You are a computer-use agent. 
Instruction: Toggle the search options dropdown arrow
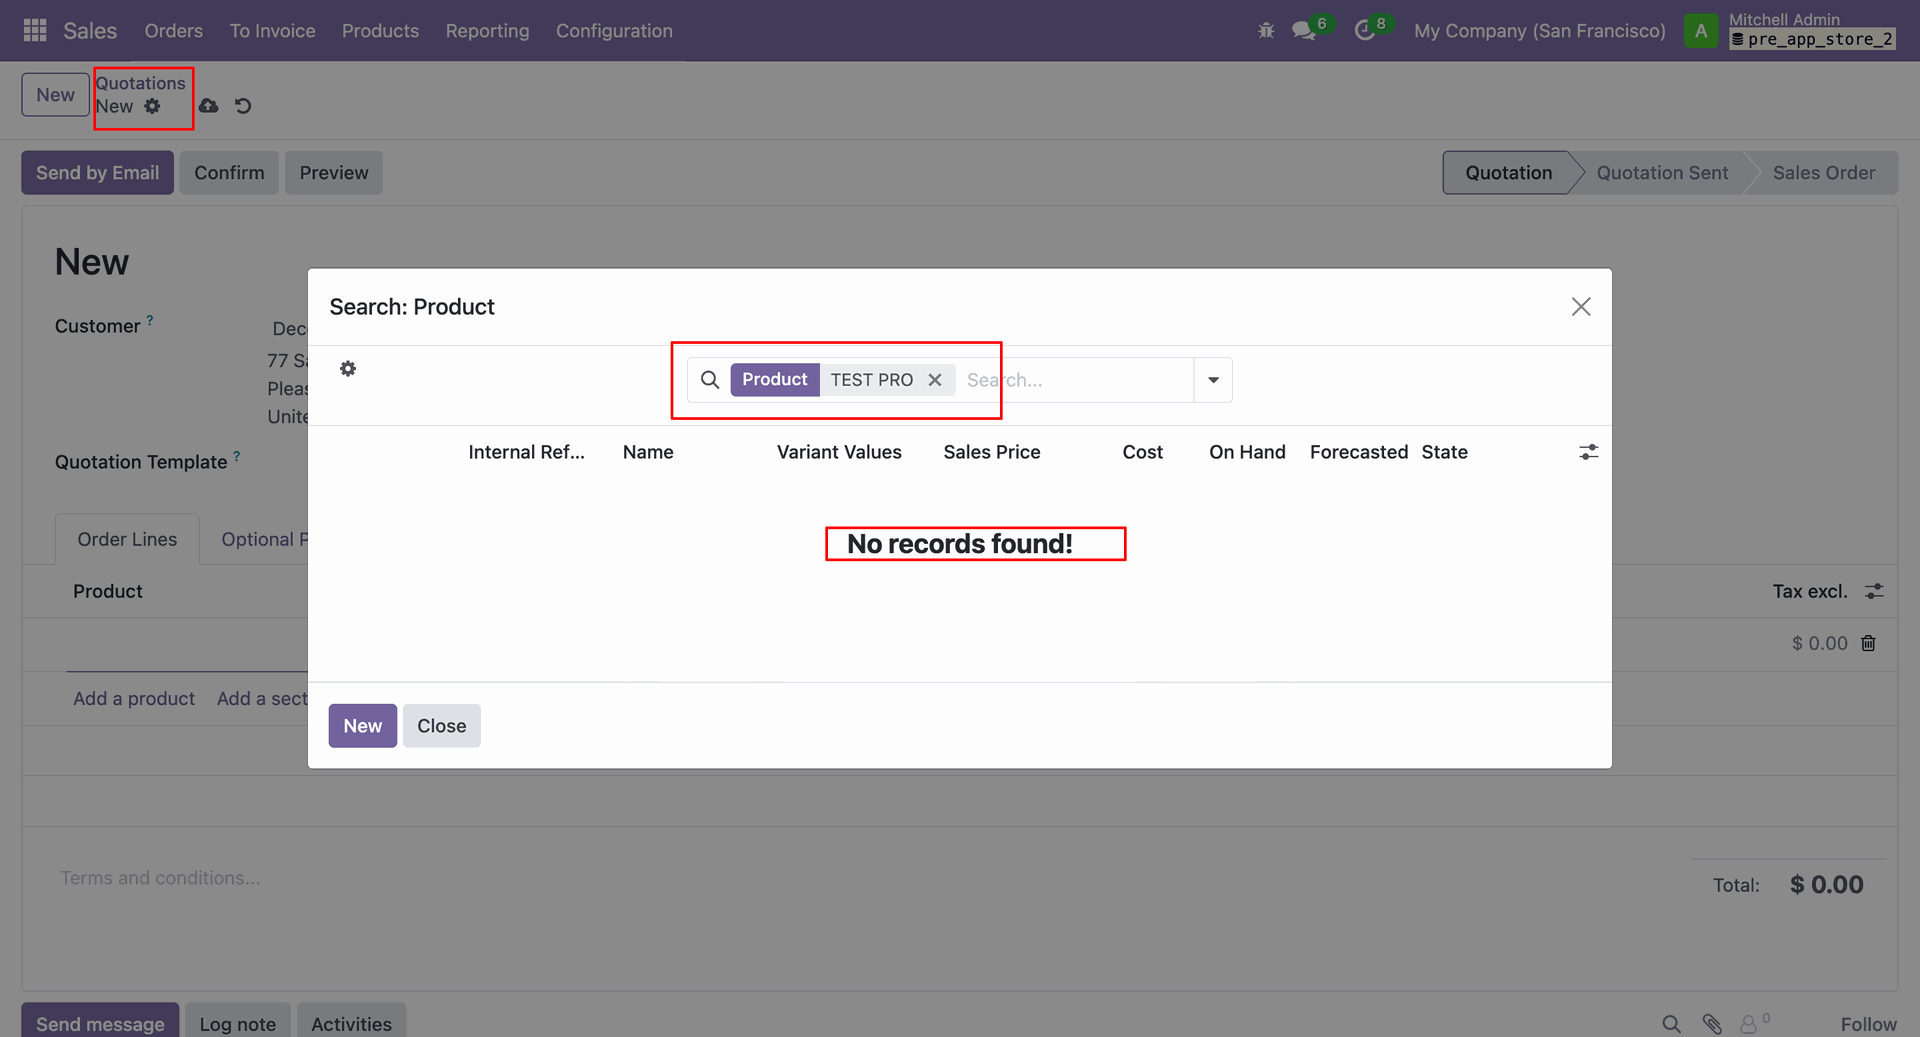click(x=1213, y=380)
